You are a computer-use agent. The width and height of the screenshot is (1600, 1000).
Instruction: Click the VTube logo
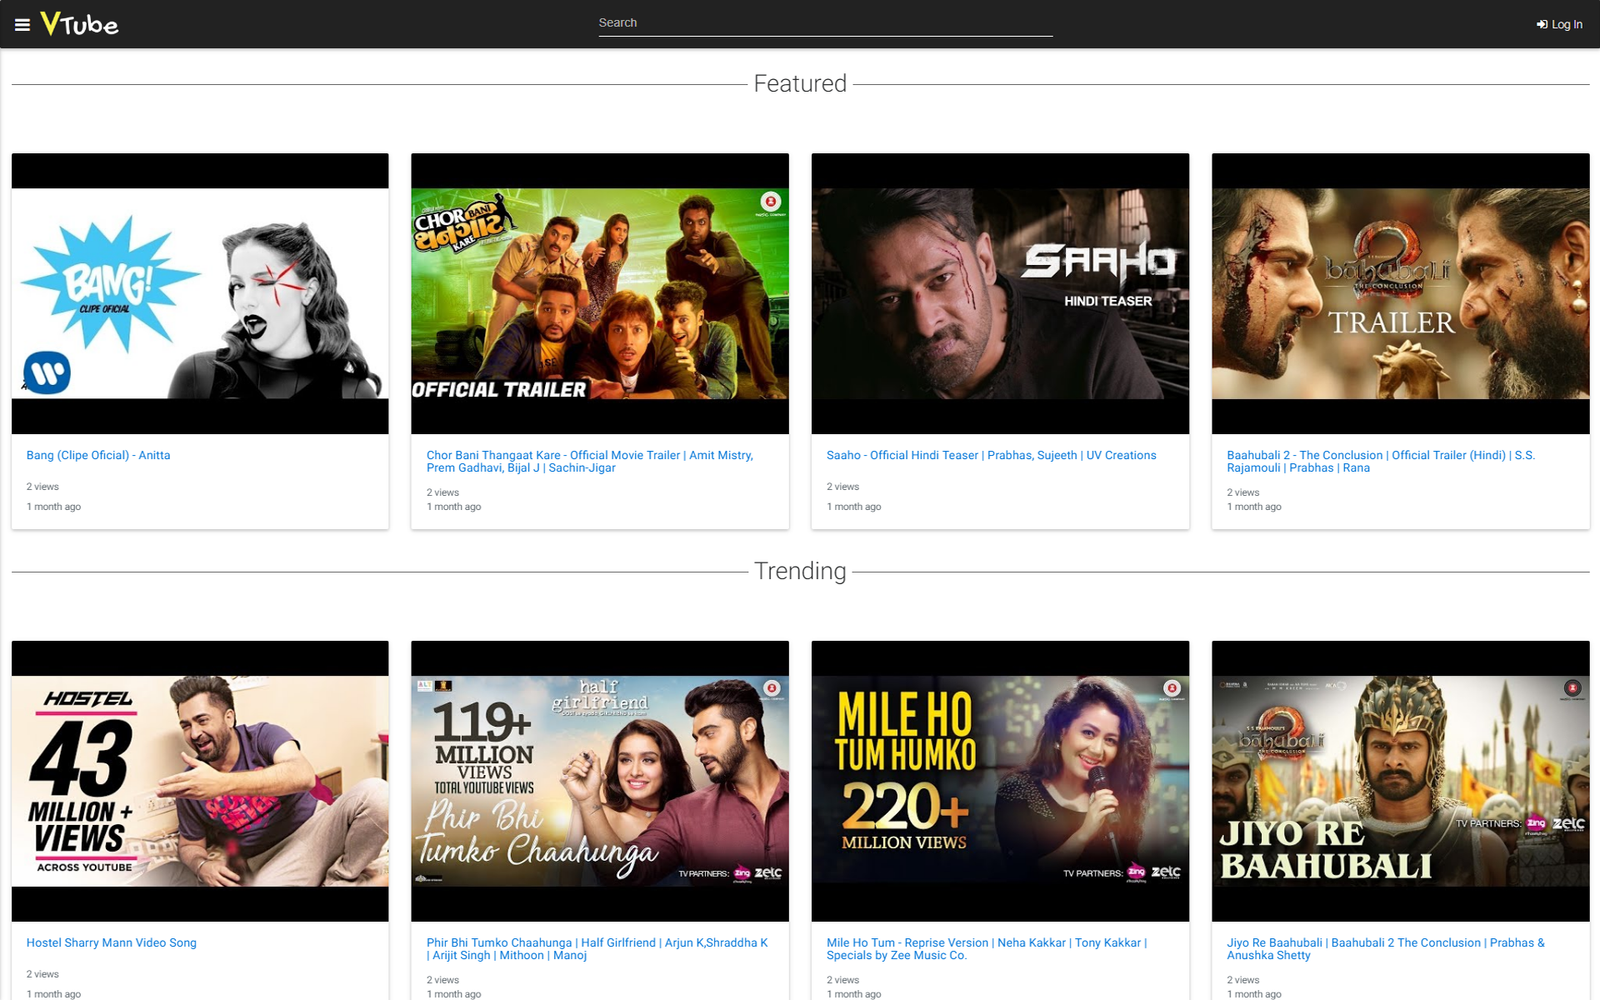[x=79, y=24]
